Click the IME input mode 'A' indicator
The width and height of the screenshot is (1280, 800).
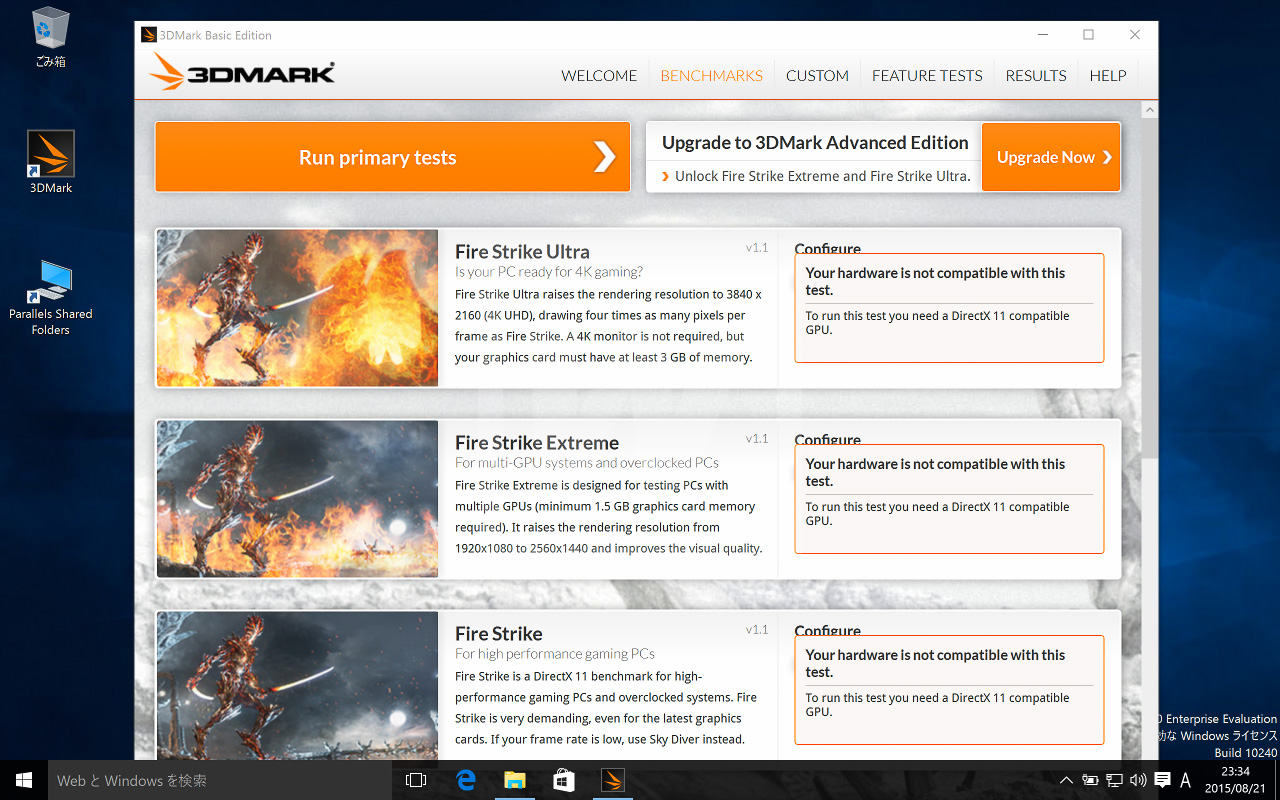(x=1186, y=780)
